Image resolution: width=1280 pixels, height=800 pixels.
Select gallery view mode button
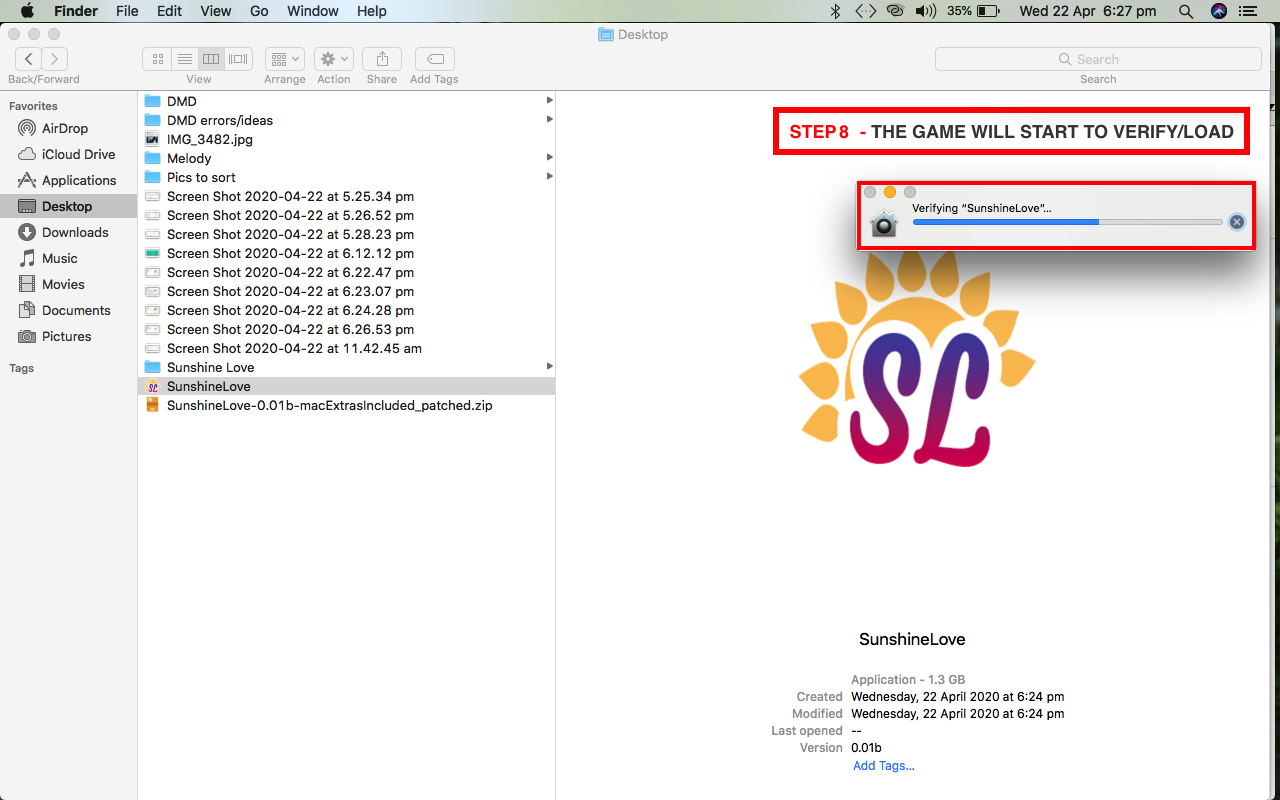point(238,59)
